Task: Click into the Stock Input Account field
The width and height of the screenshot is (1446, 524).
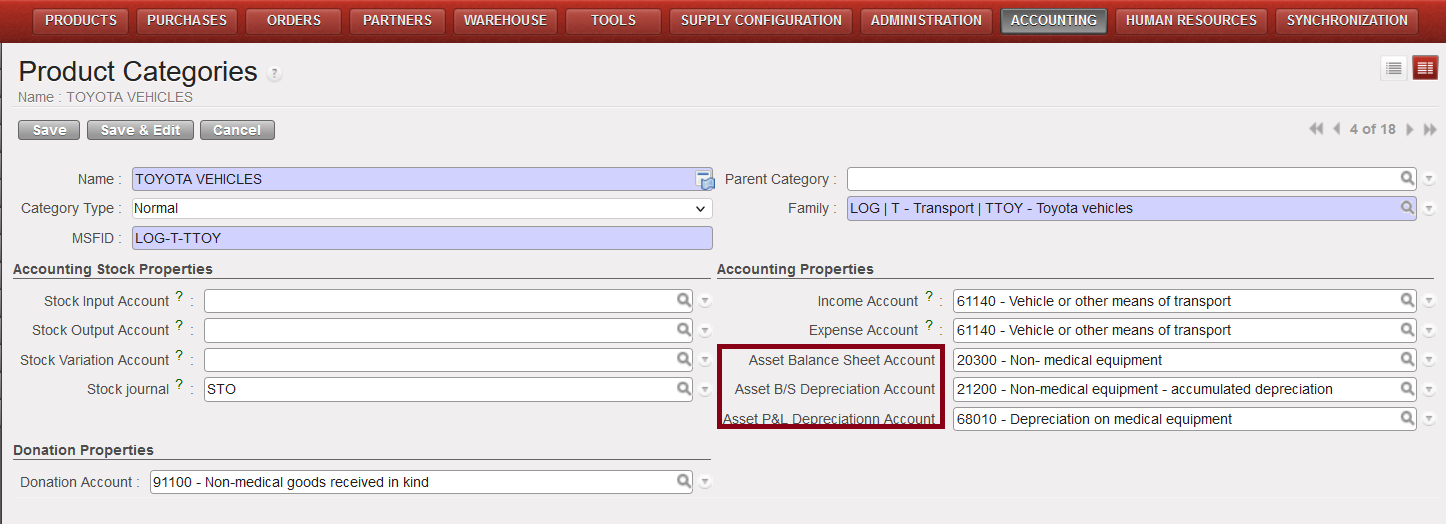Action: coord(438,301)
